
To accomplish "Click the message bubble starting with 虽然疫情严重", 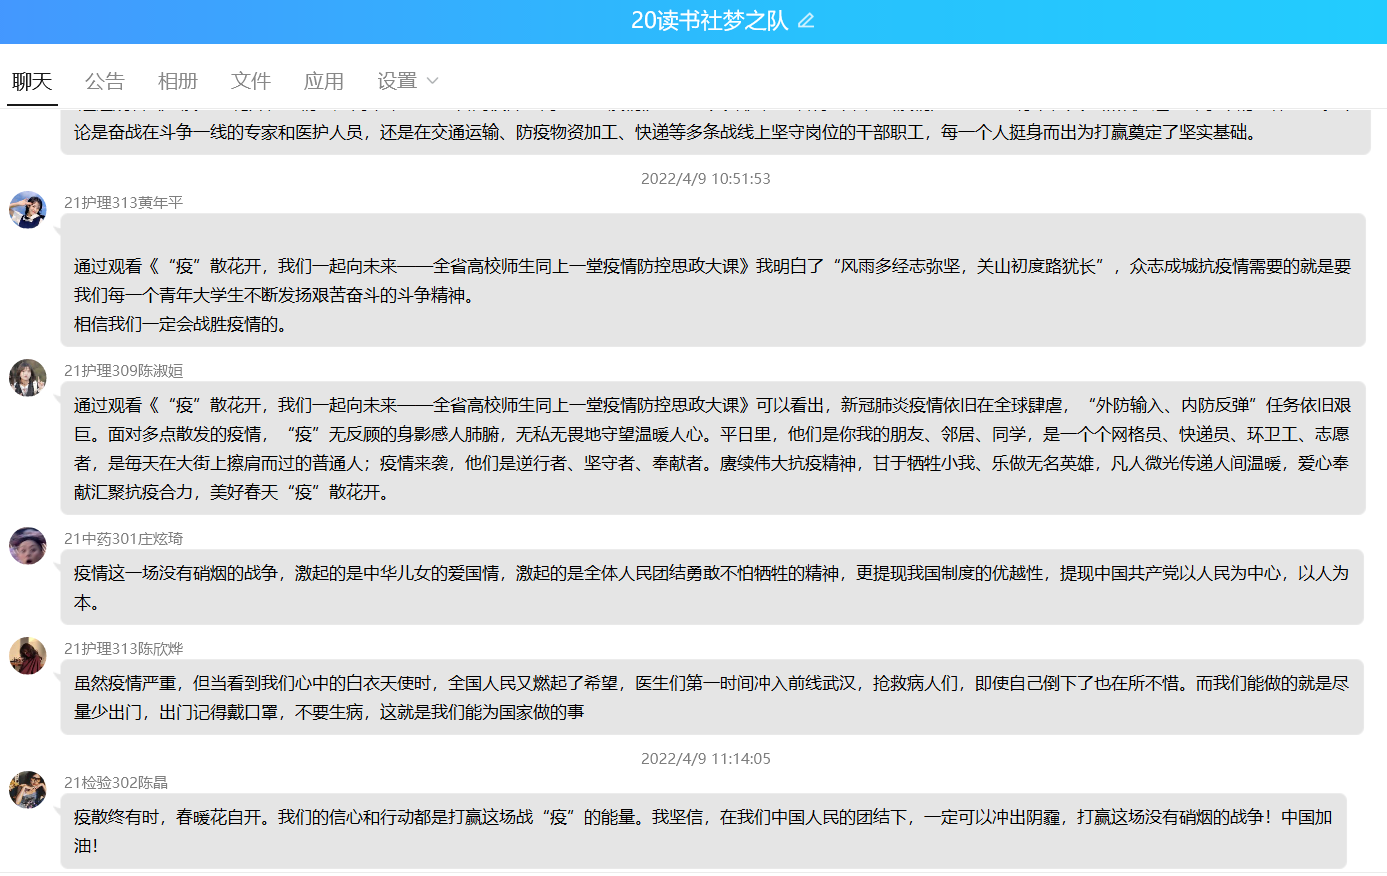I will point(711,697).
